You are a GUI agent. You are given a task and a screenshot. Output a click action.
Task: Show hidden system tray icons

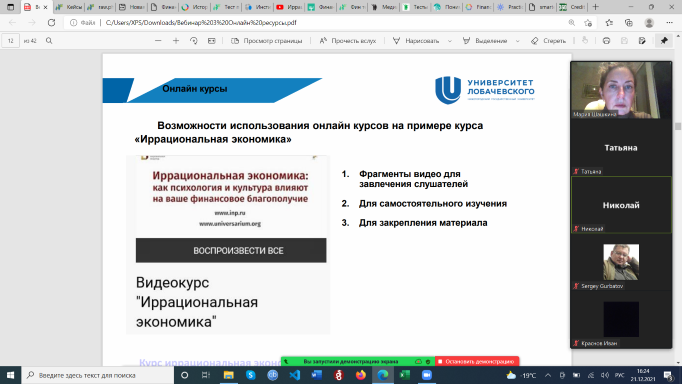click(548, 375)
